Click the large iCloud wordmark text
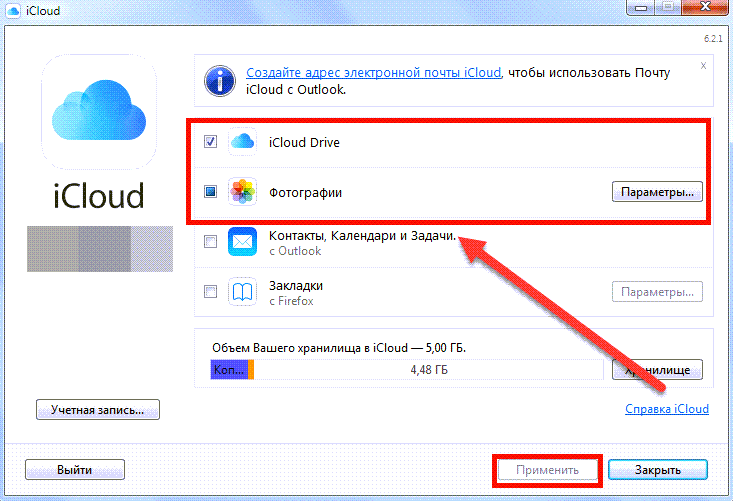The width and height of the screenshot is (734, 501). (x=98, y=196)
